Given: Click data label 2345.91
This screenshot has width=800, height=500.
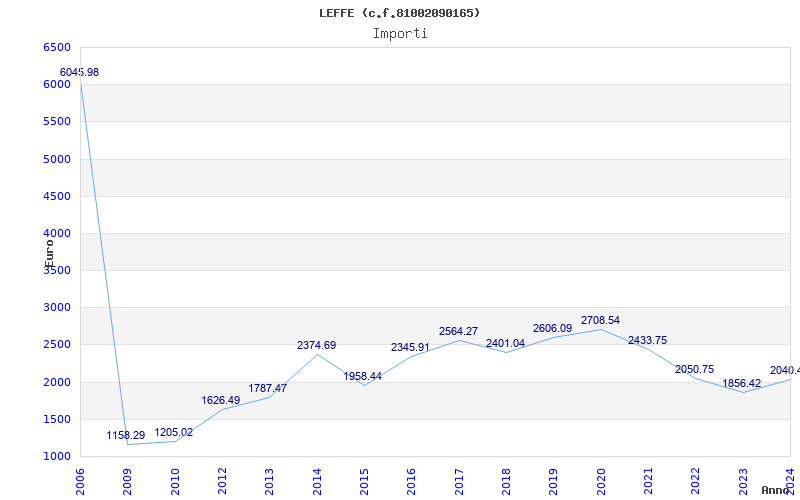Looking at the screenshot, I should tap(410, 347).
